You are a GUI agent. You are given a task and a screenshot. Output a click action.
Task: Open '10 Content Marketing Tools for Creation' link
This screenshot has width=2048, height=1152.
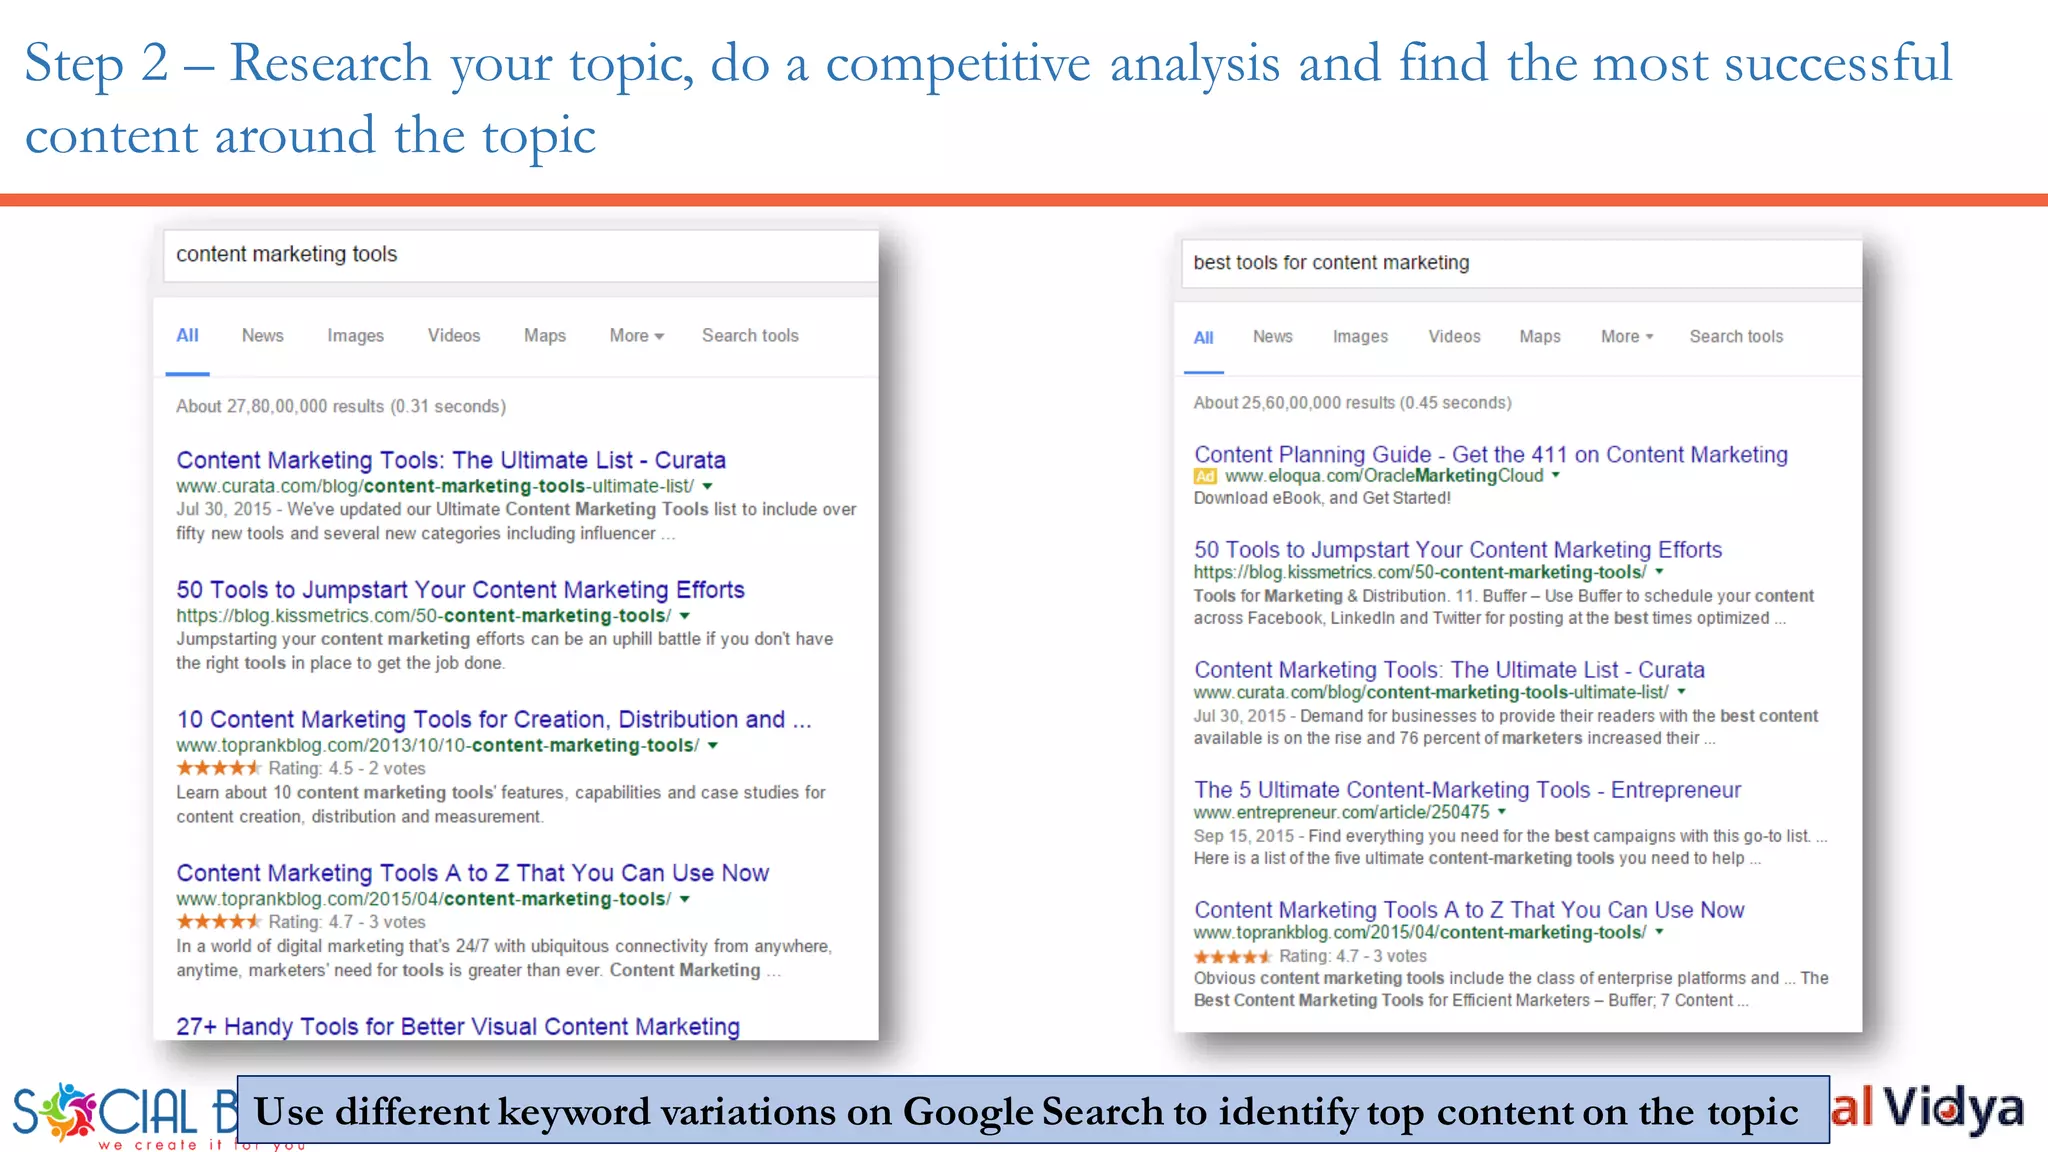point(494,720)
